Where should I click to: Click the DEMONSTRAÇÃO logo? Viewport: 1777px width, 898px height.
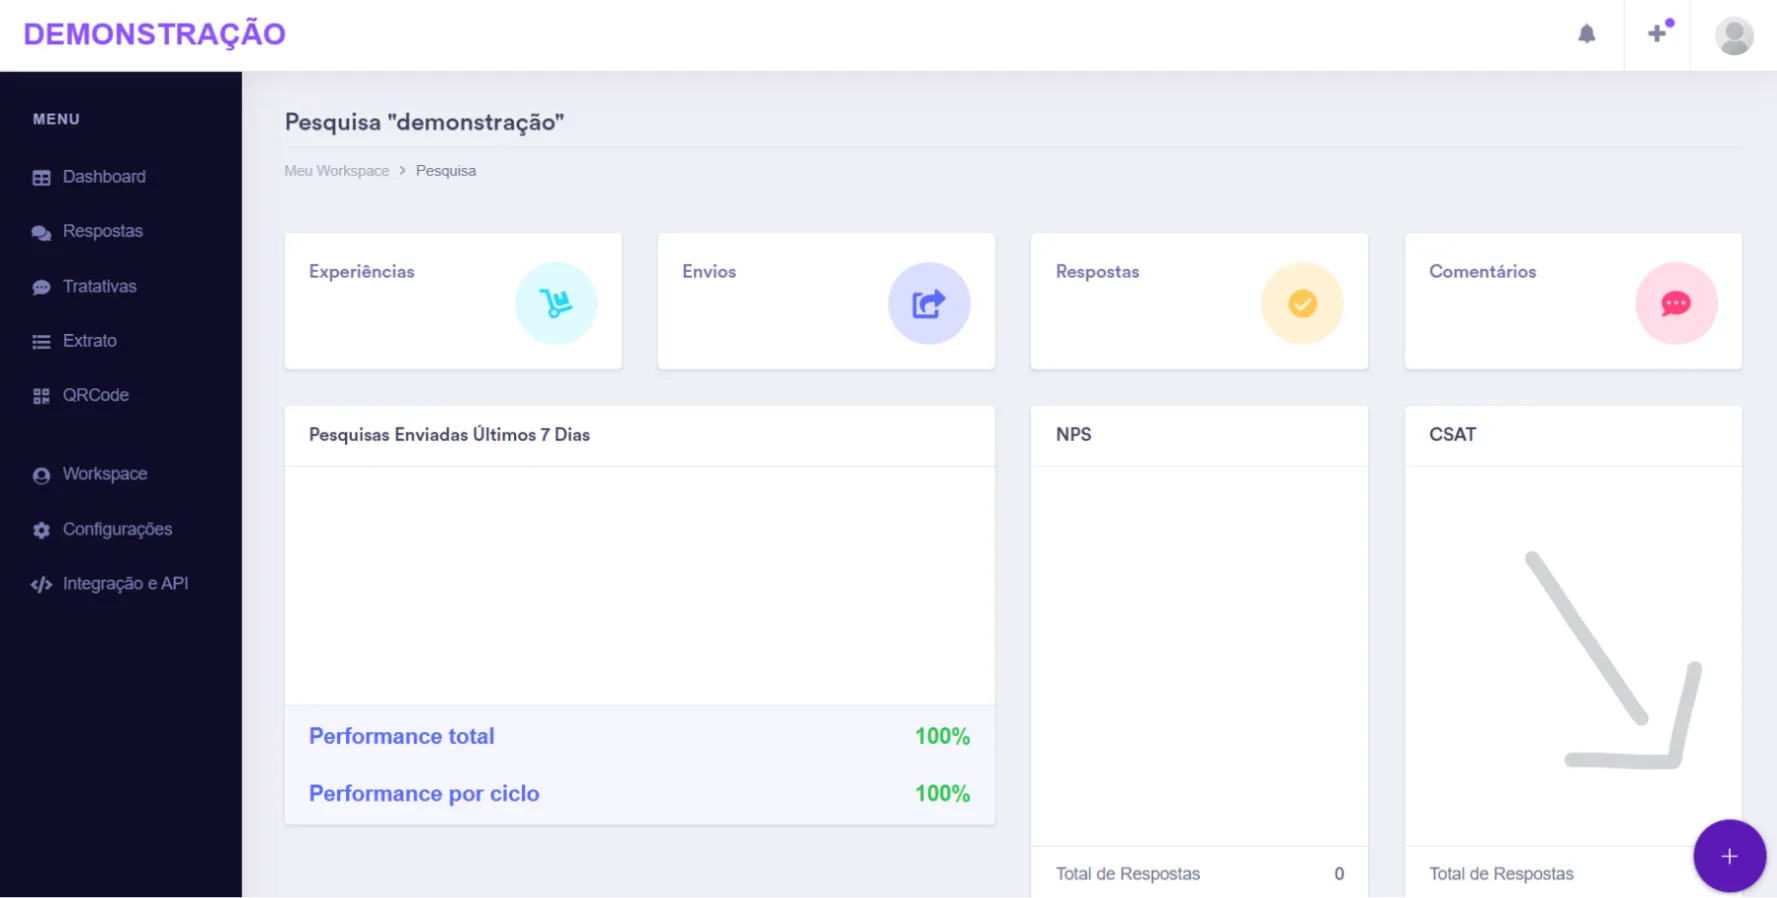(x=154, y=34)
